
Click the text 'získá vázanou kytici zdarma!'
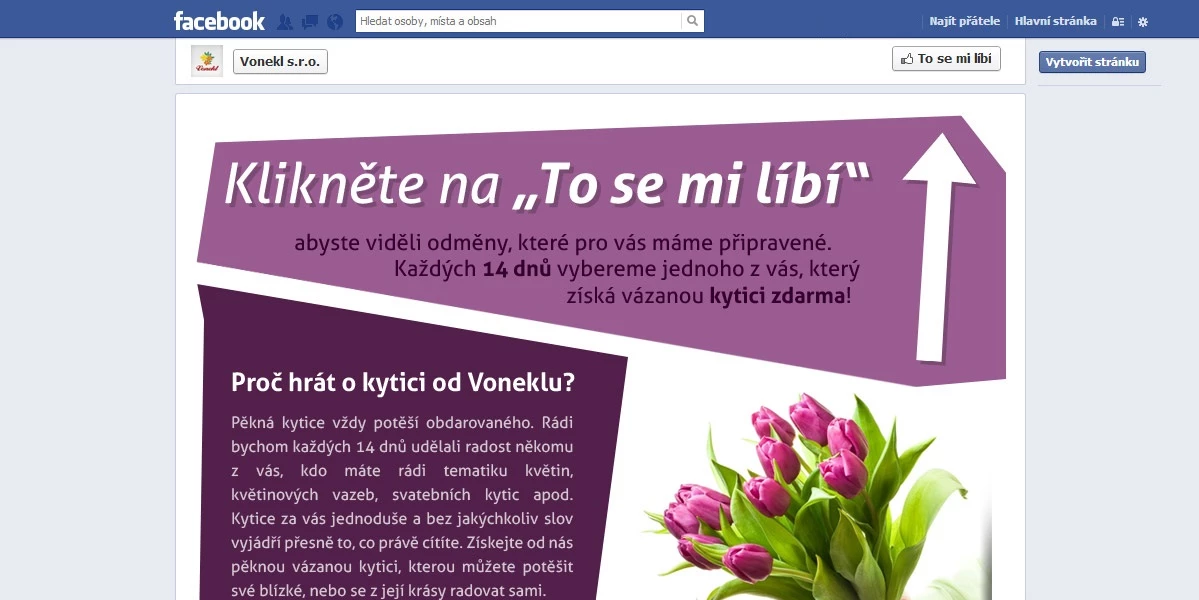709,295
